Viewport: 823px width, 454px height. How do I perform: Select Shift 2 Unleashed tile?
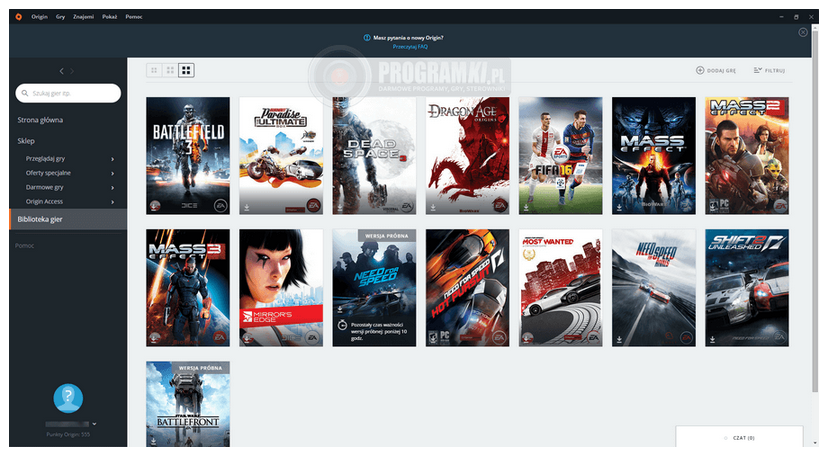point(747,288)
